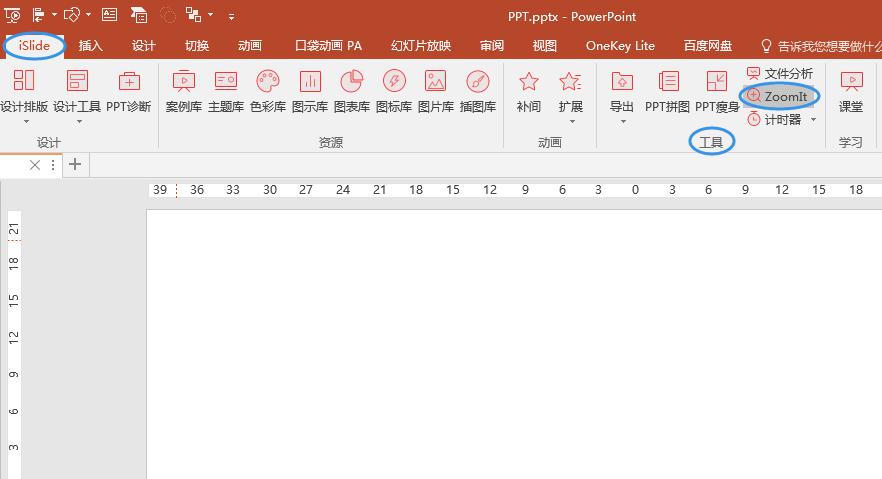Open the 主题库 theme library
882x479 pixels.
pos(226,90)
